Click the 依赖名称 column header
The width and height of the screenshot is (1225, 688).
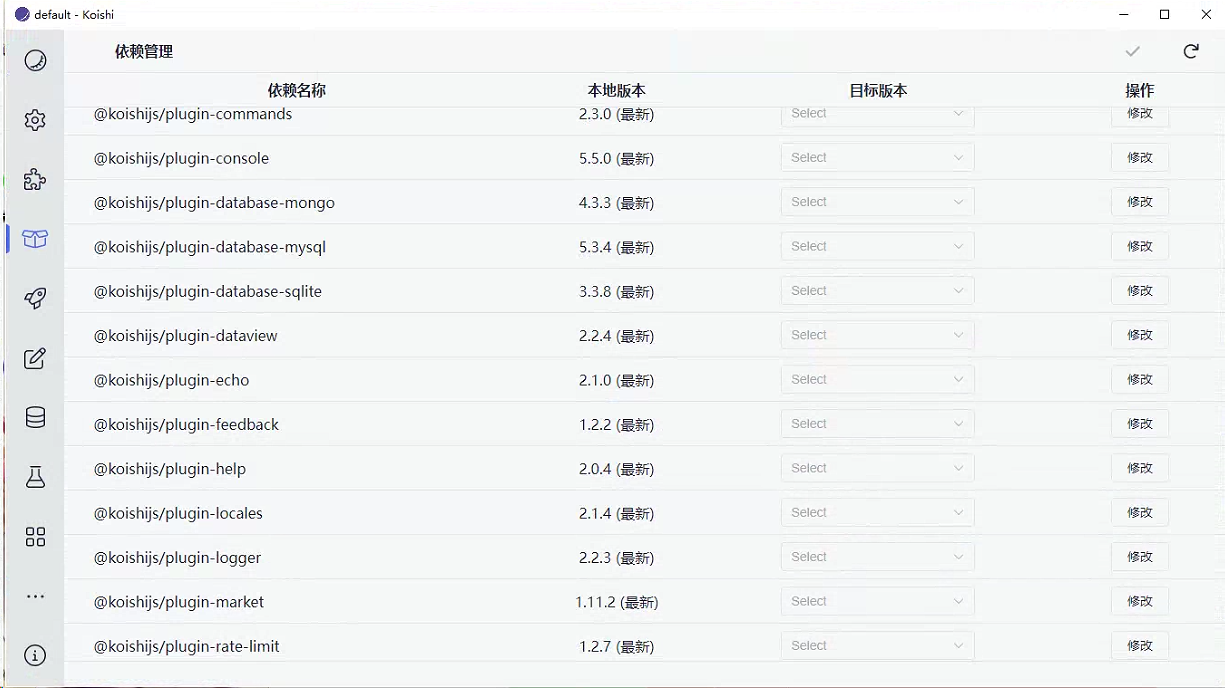point(297,90)
